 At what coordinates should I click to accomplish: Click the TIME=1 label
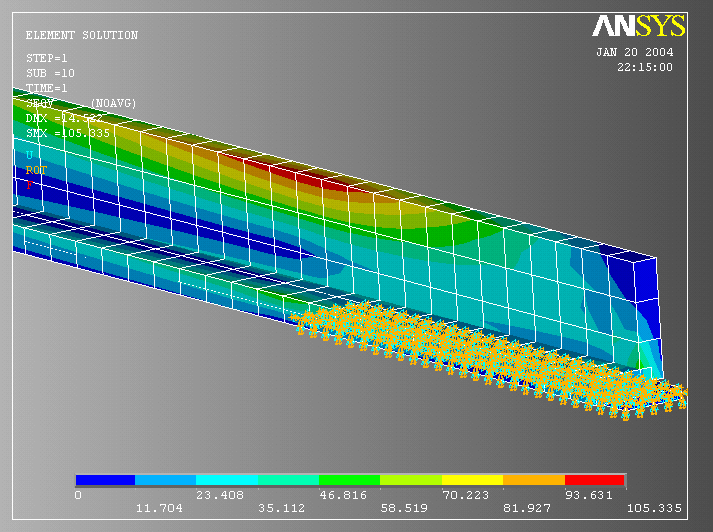(x=47, y=88)
